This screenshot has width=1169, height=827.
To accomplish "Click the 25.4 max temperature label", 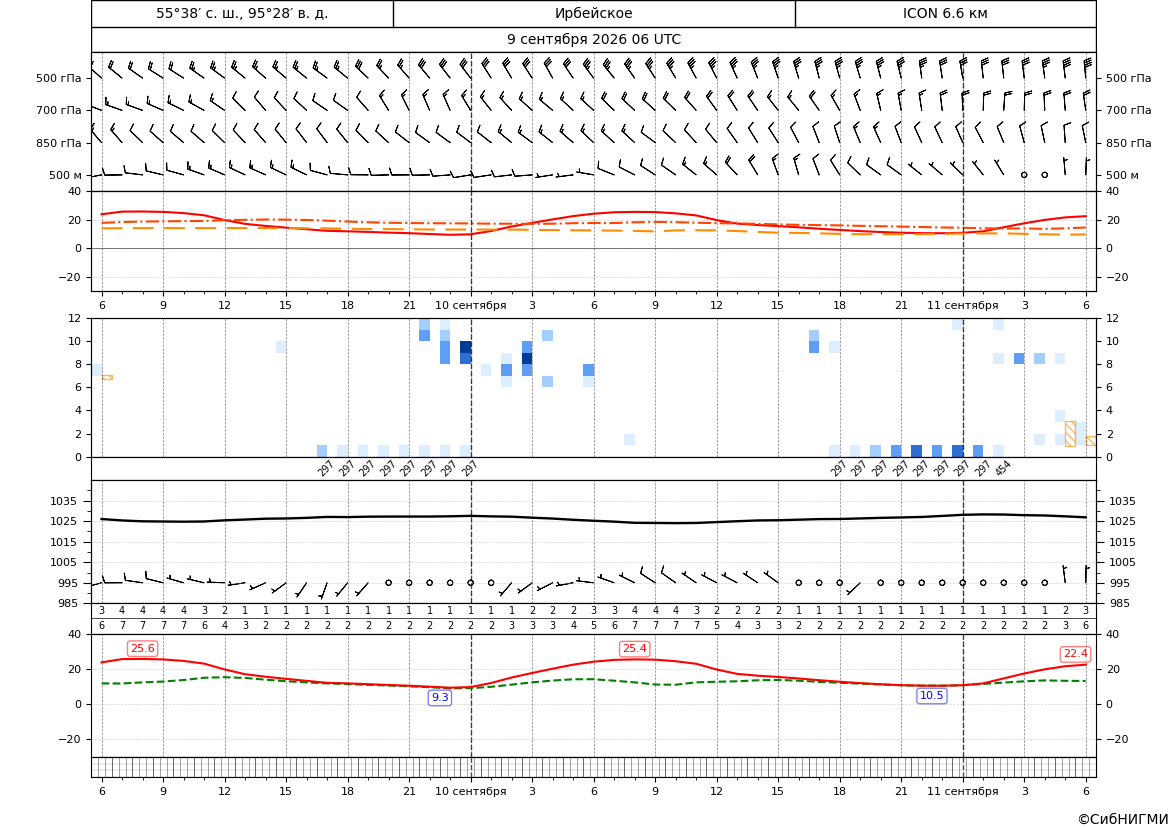I will click(x=634, y=648).
